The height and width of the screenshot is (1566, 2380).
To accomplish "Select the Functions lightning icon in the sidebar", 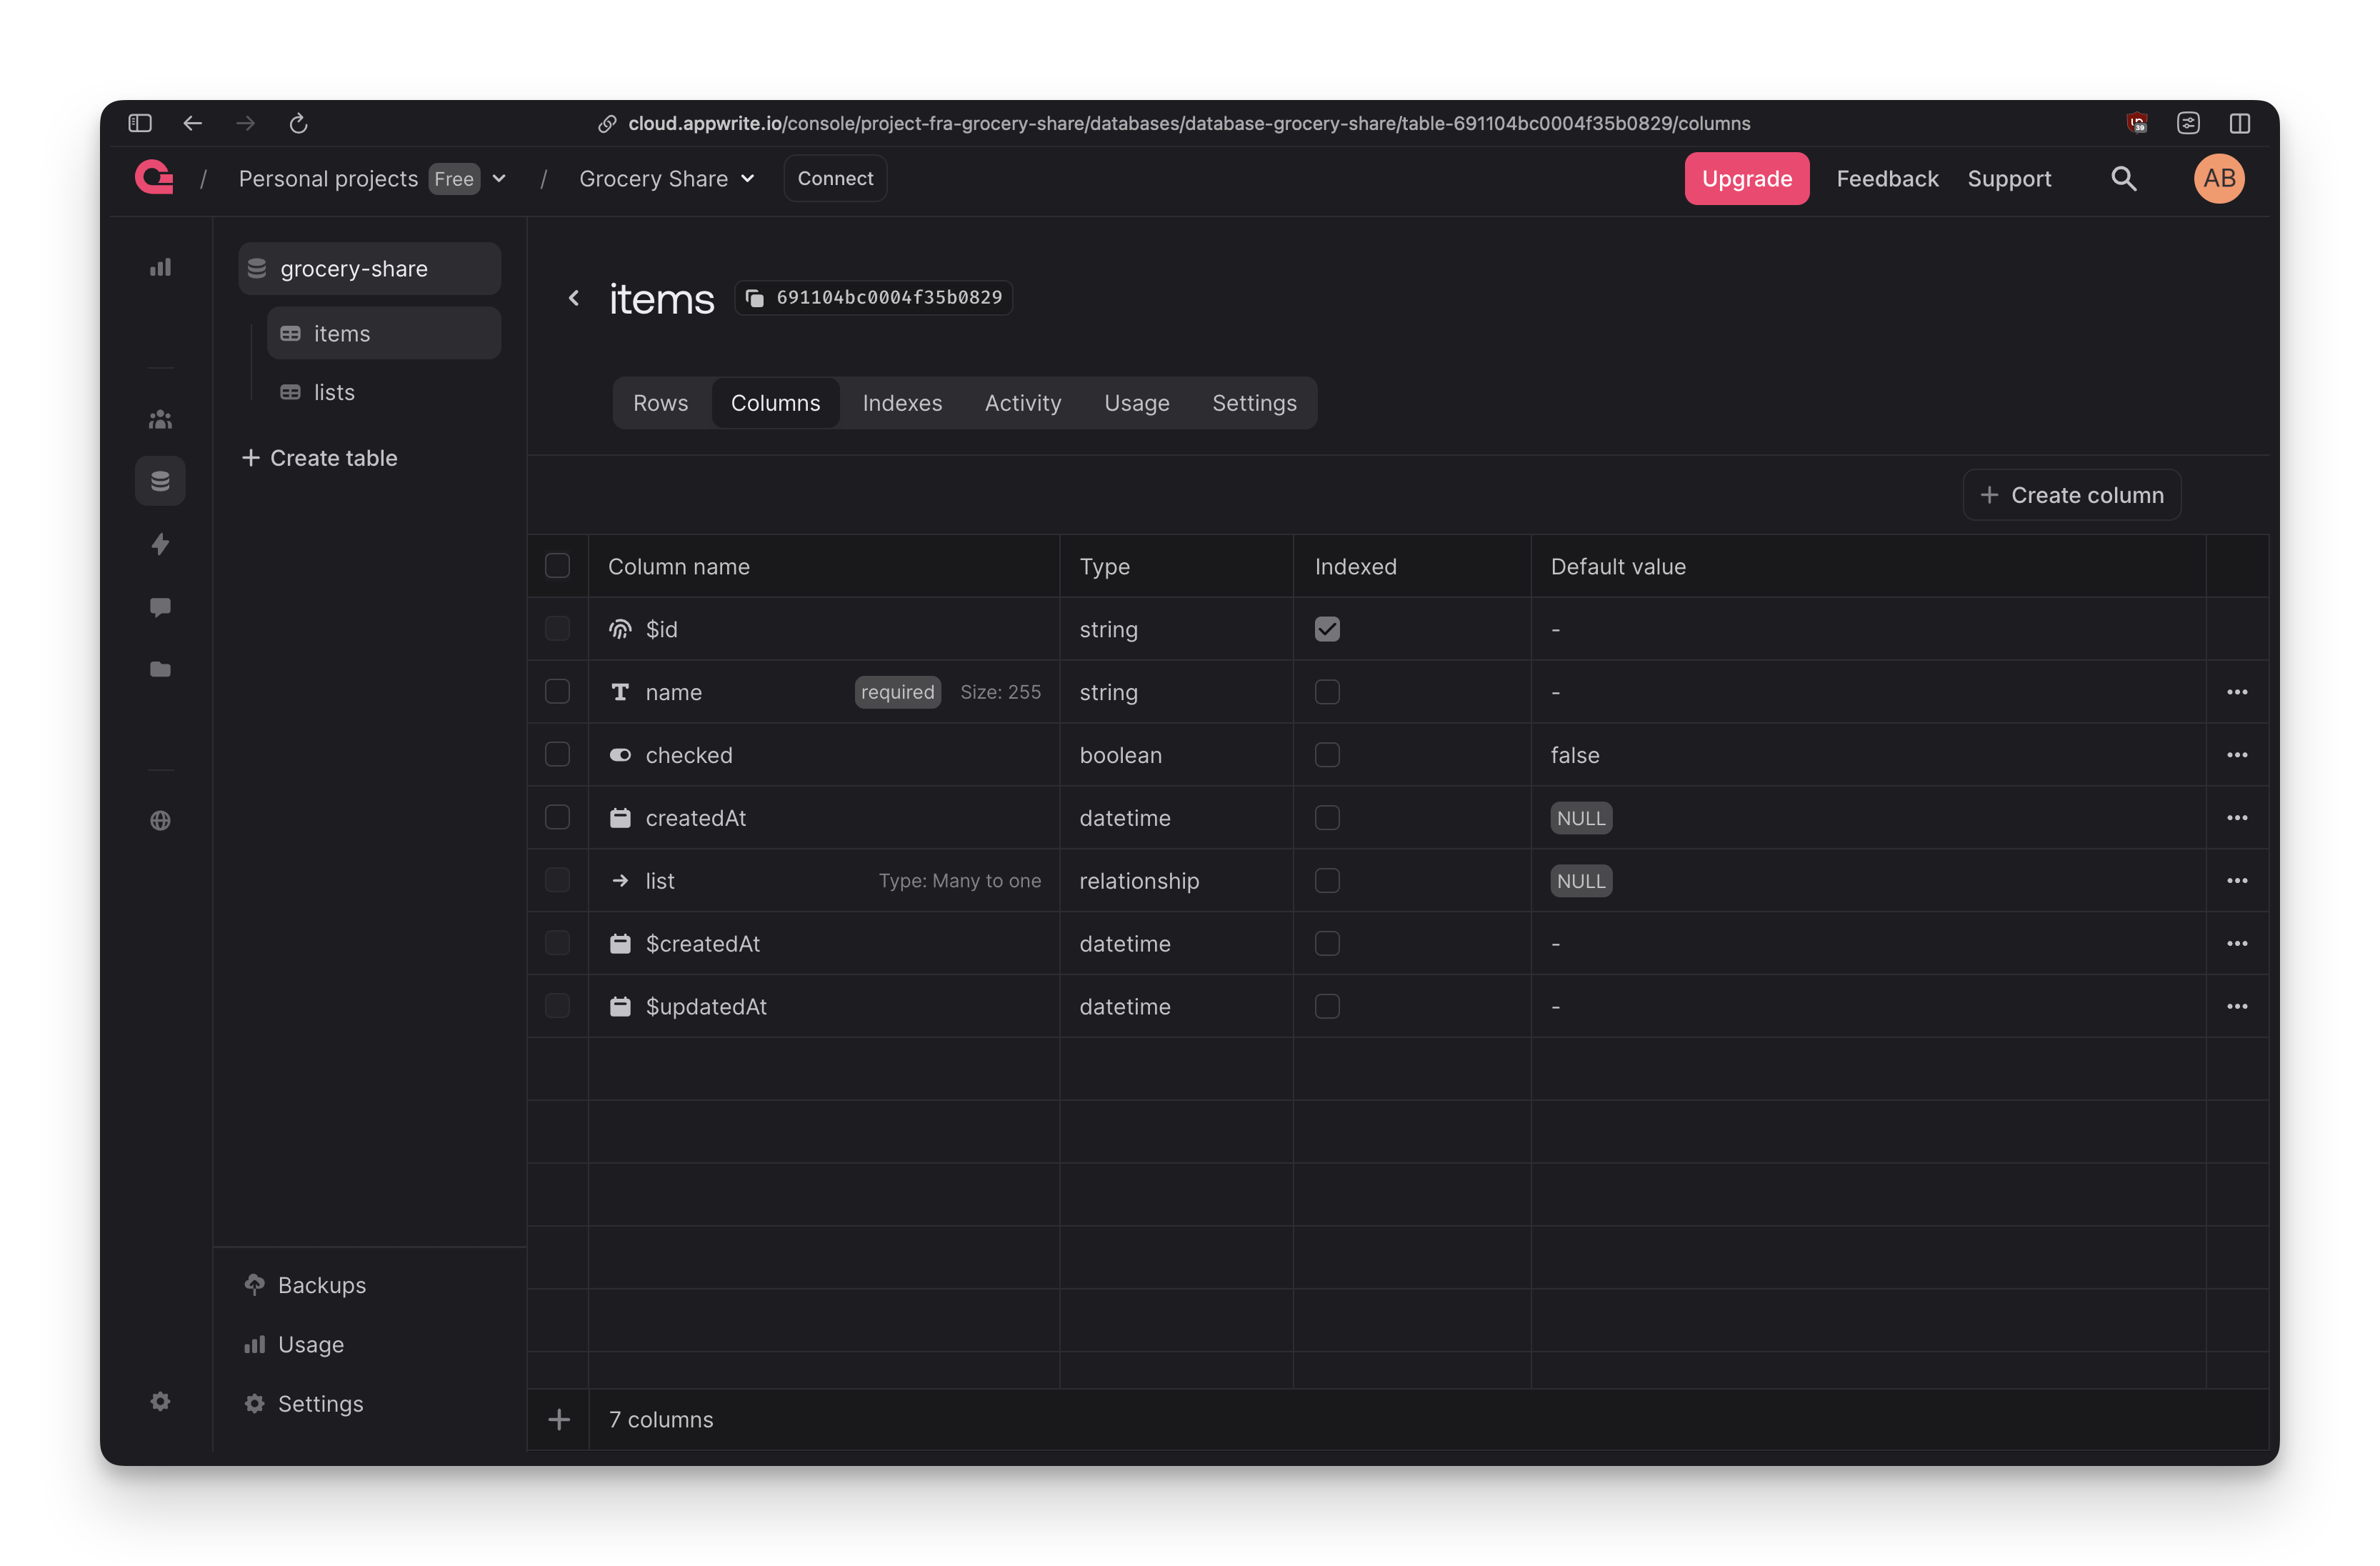I will point(160,544).
